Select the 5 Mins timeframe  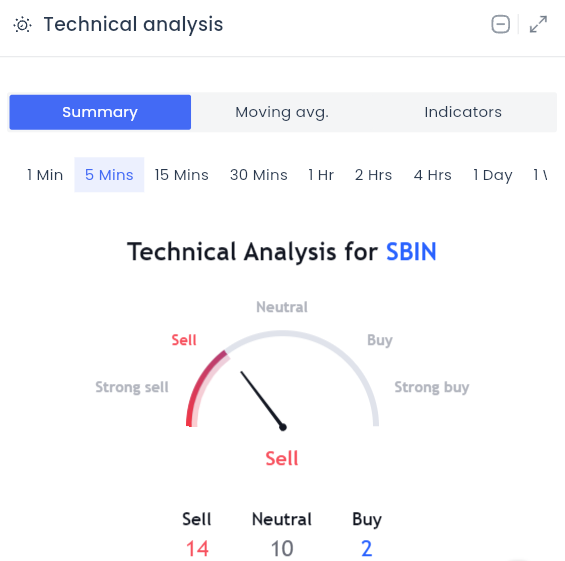coord(109,175)
